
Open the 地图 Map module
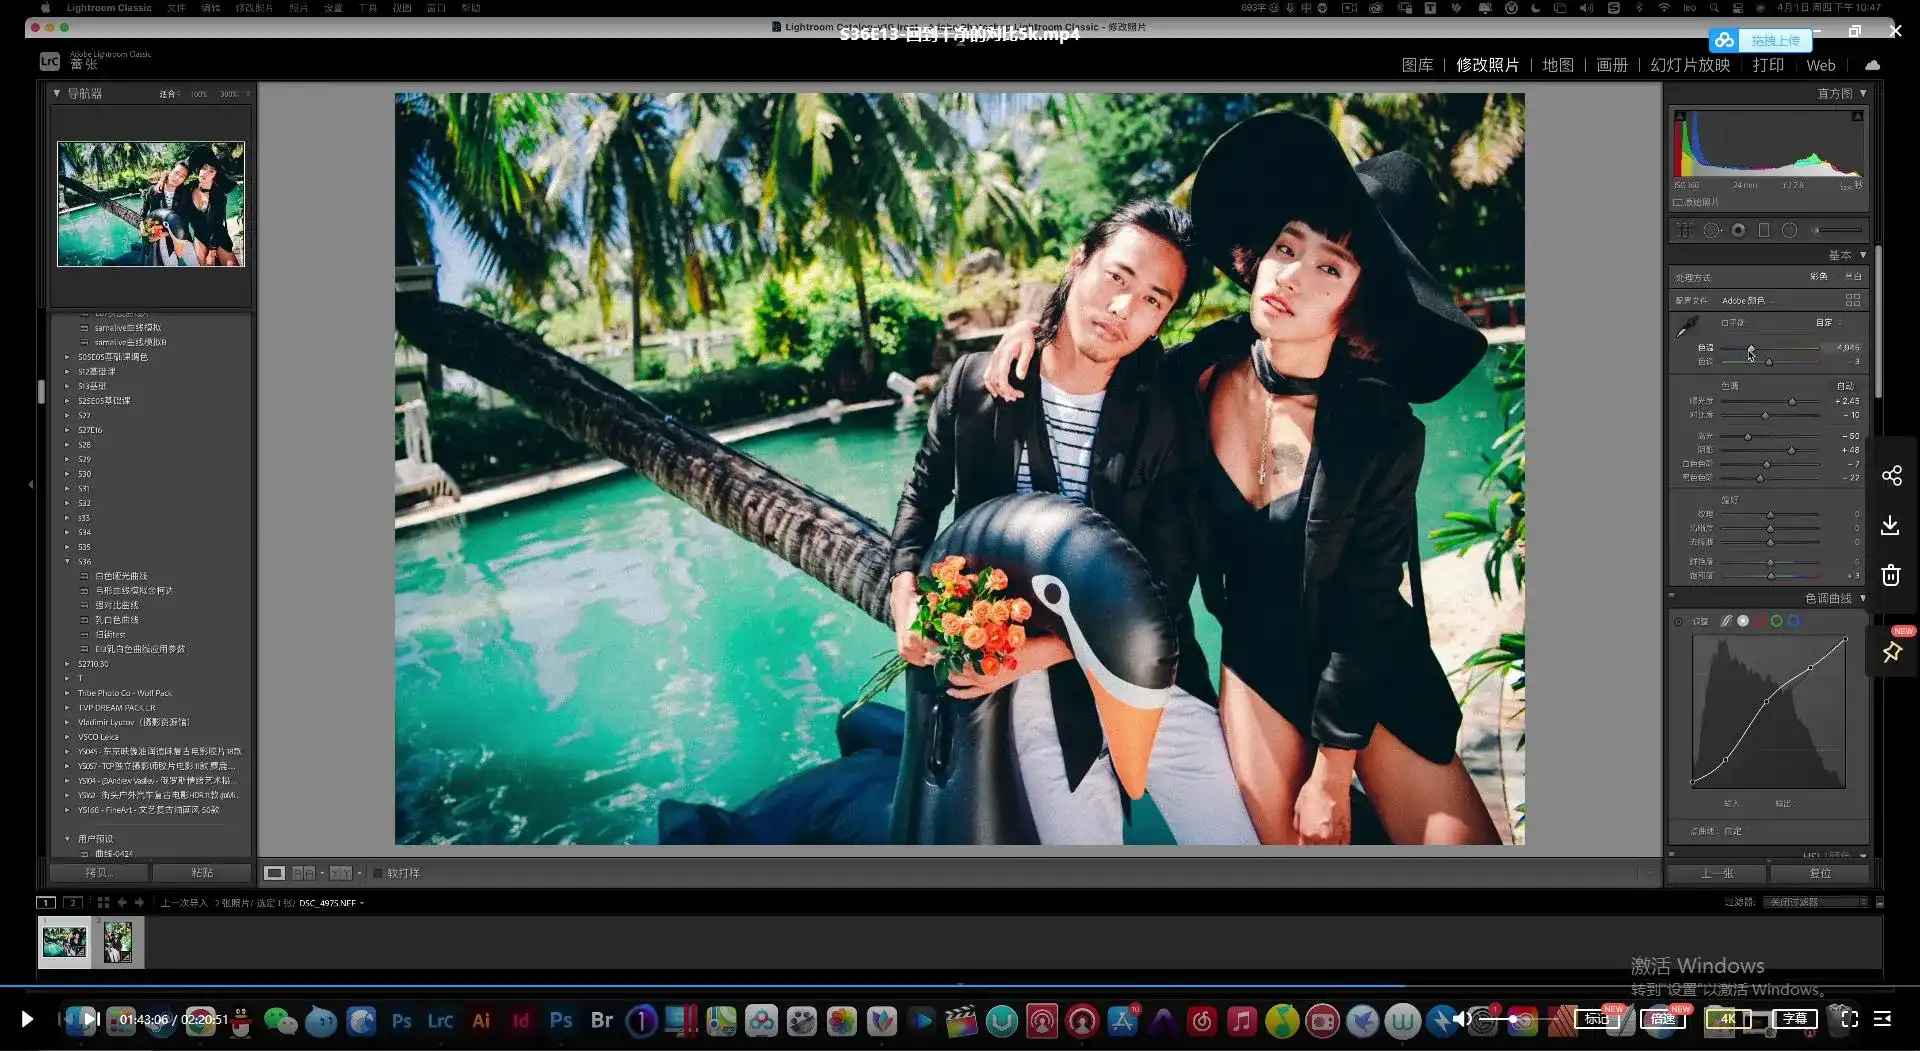pos(1557,65)
